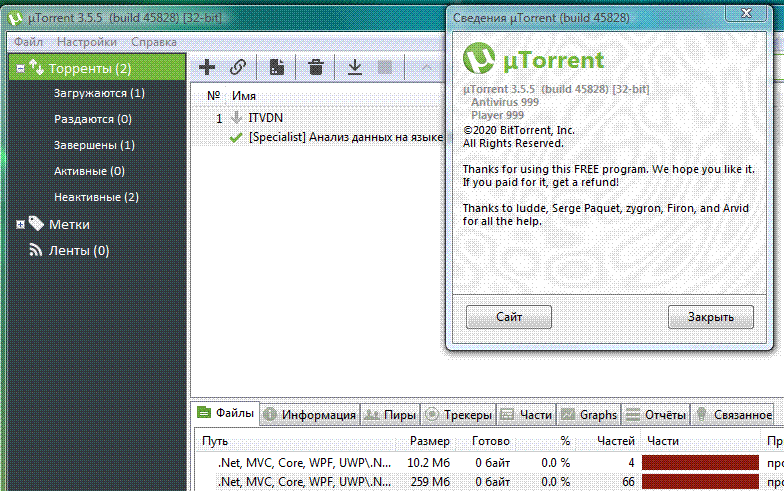Select Раздаются (0) category
The width and height of the screenshot is (784, 491).
pos(92,119)
